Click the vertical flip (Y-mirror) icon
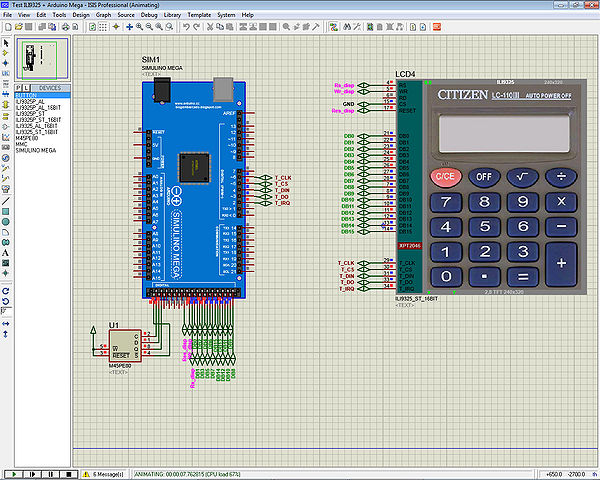 point(6,334)
